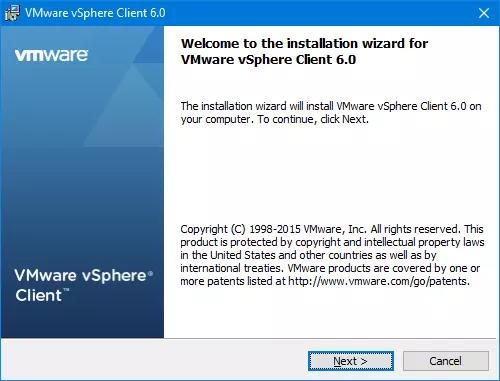Screen dimensions: 500x381
Task: Click the 'international treaties' text
Action: [232, 268]
